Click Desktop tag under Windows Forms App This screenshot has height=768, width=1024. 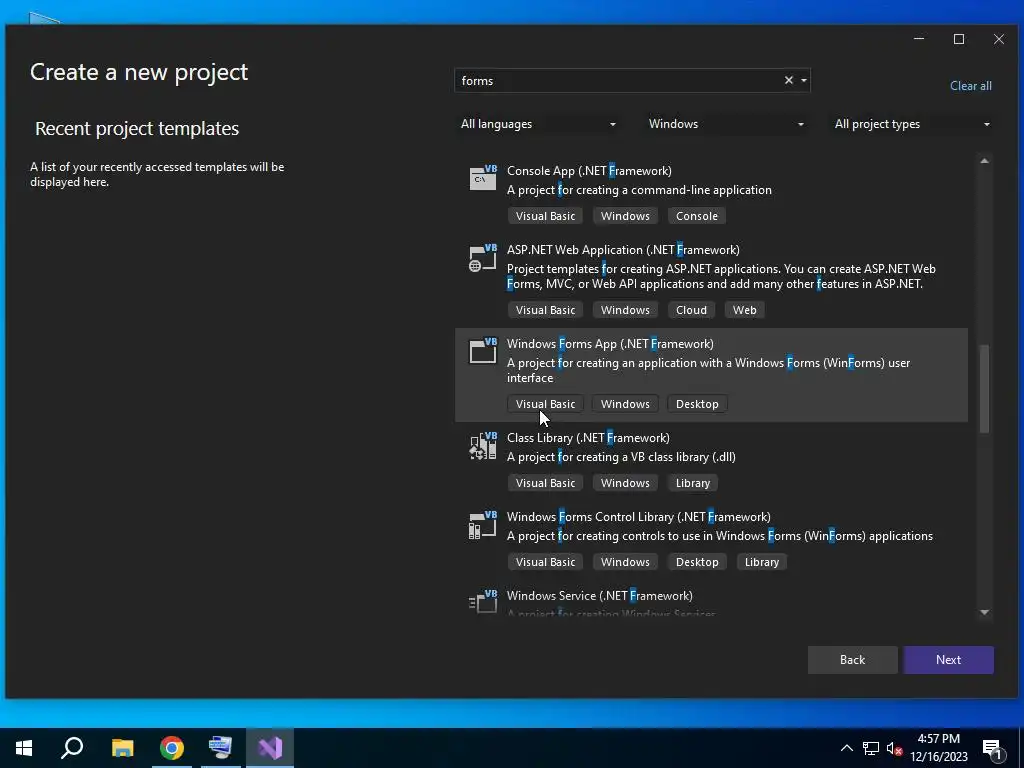(697, 404)
